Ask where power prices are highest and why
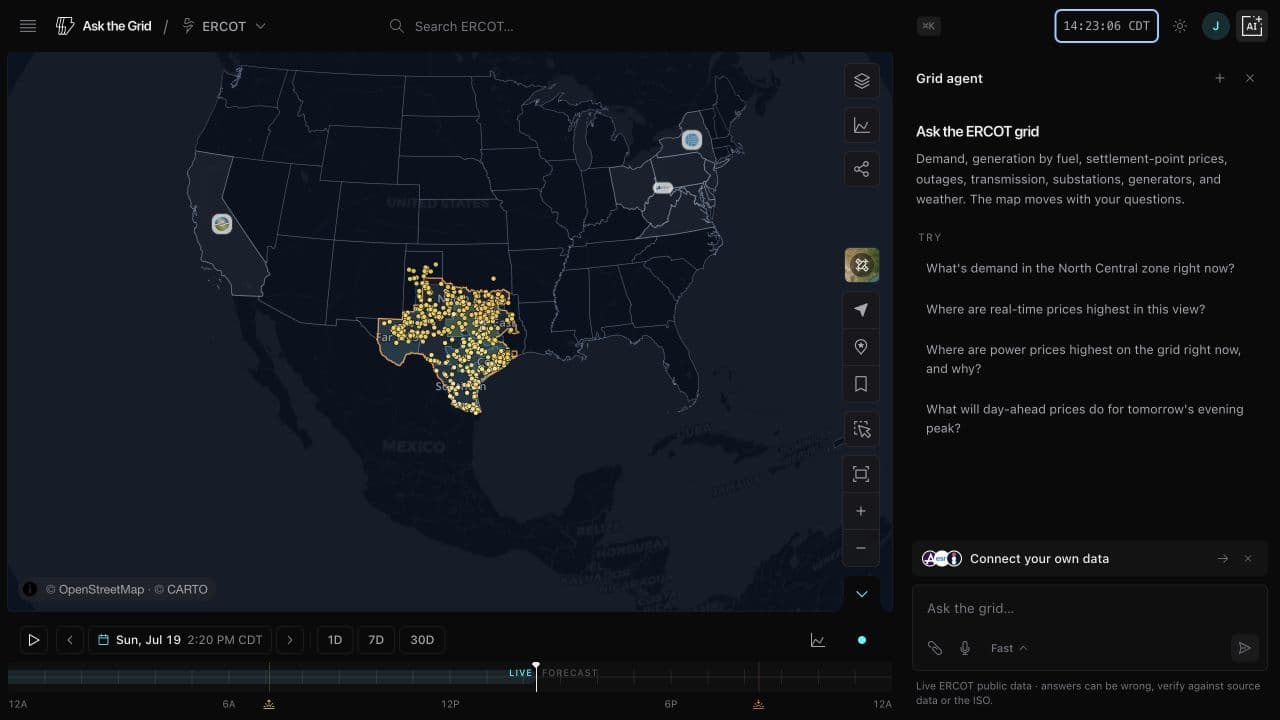This screenshot has height=720, width=1280. (x=1083, y=359)
